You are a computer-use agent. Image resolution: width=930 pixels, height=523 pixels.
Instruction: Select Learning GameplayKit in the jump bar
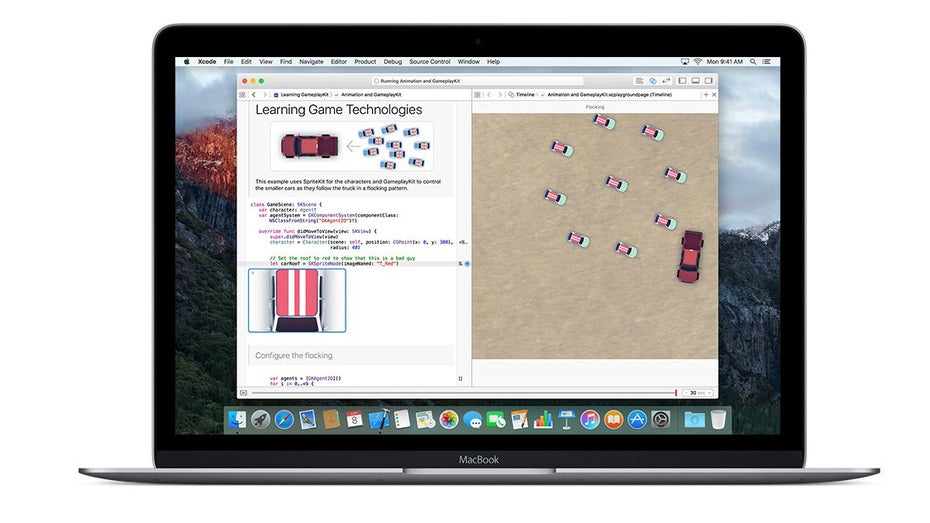(301, 95)
